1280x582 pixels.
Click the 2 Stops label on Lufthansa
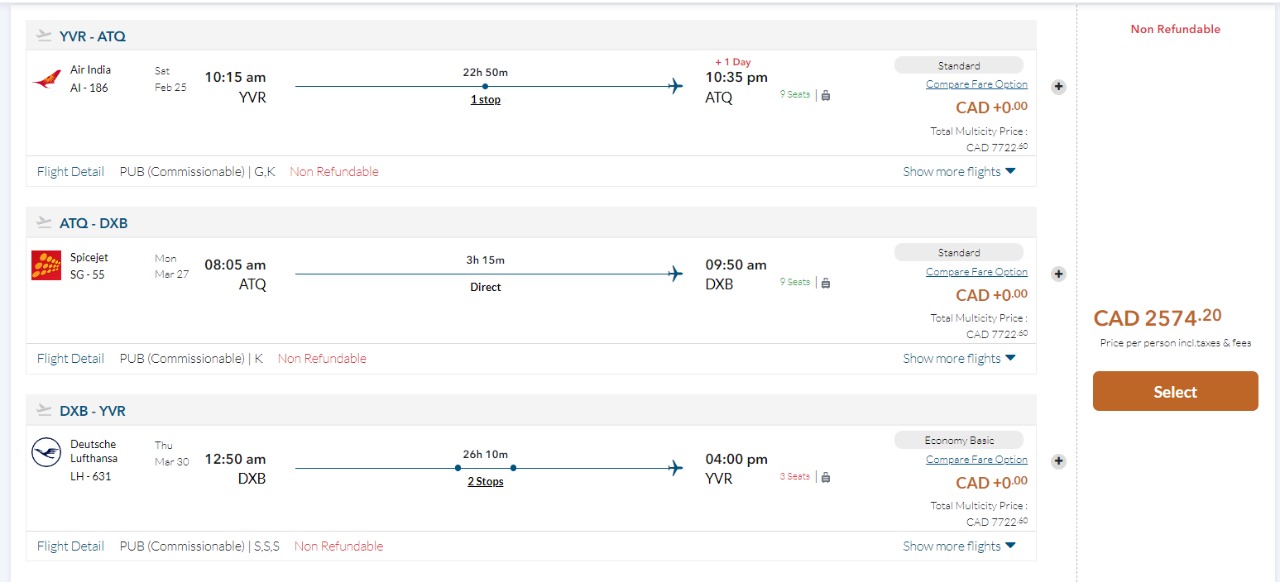click(x=486, y=482)
